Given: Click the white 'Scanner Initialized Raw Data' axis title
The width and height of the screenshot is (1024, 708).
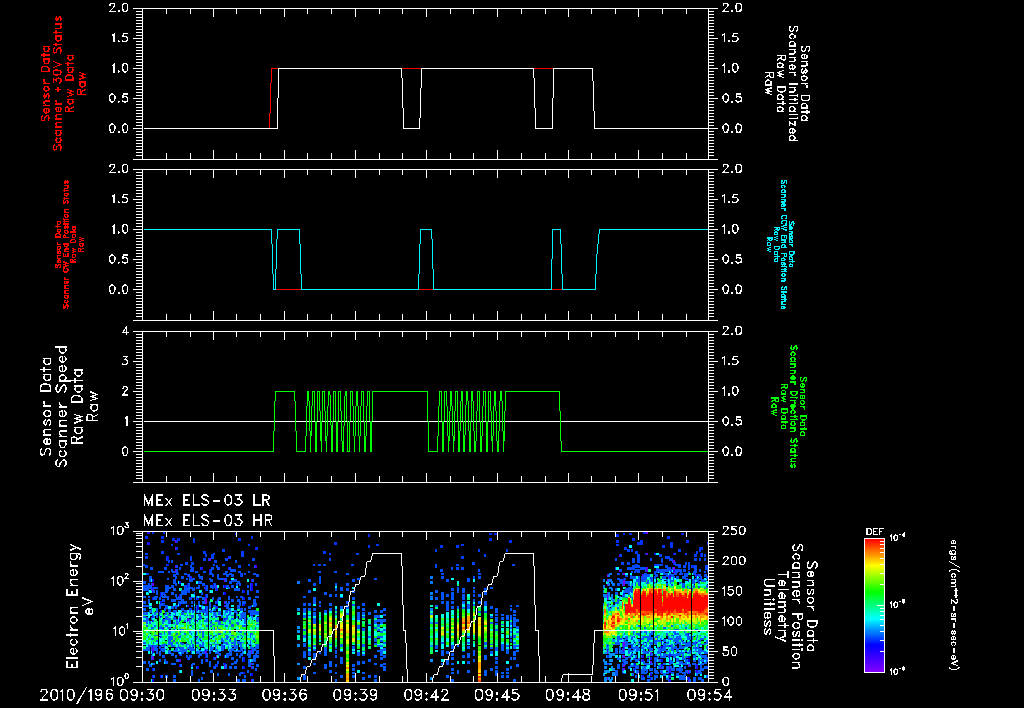Looking at the screenshot, I should tap(787, 84).
